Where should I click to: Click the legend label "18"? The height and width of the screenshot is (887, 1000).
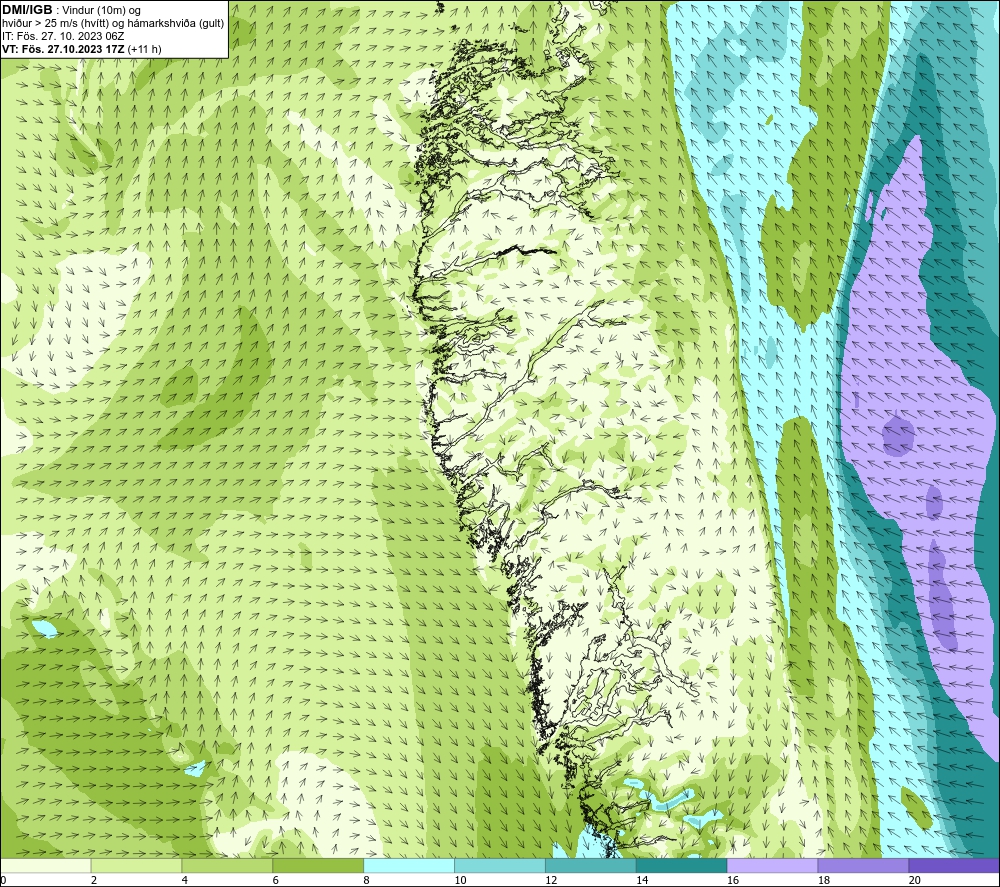824,881
